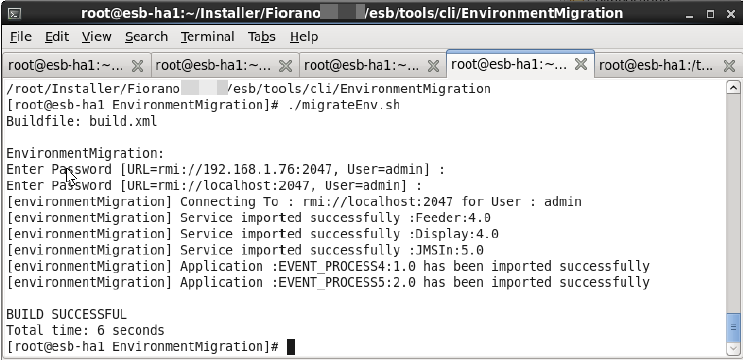Close the last root@esb-ha1:/t... tab

point(729,66)
